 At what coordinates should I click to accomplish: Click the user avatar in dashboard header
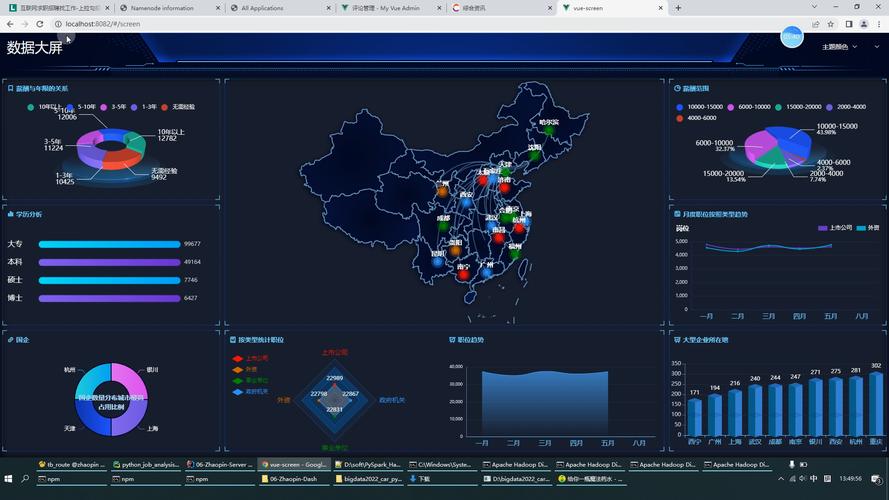pos(792,37)
